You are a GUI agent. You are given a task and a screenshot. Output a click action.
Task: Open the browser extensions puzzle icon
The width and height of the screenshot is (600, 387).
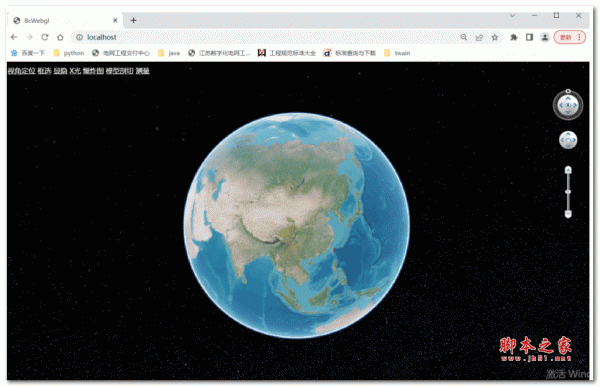click(514, 37)
